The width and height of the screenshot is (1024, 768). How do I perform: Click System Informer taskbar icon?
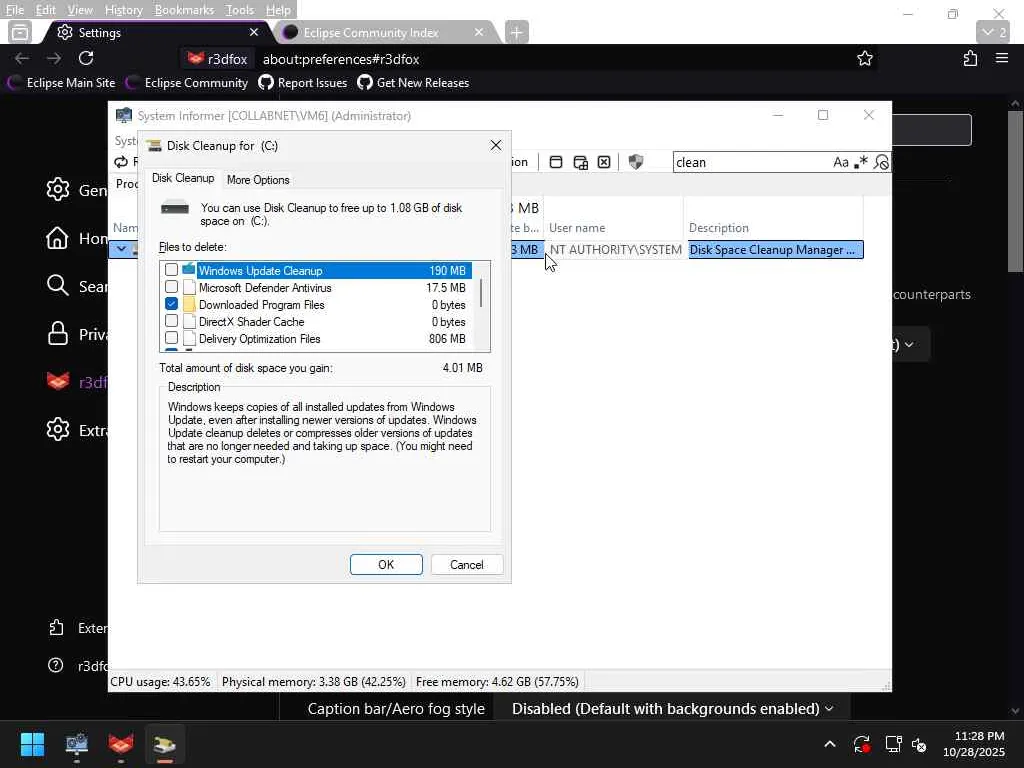pyautogui.click(x=76, y=744)
